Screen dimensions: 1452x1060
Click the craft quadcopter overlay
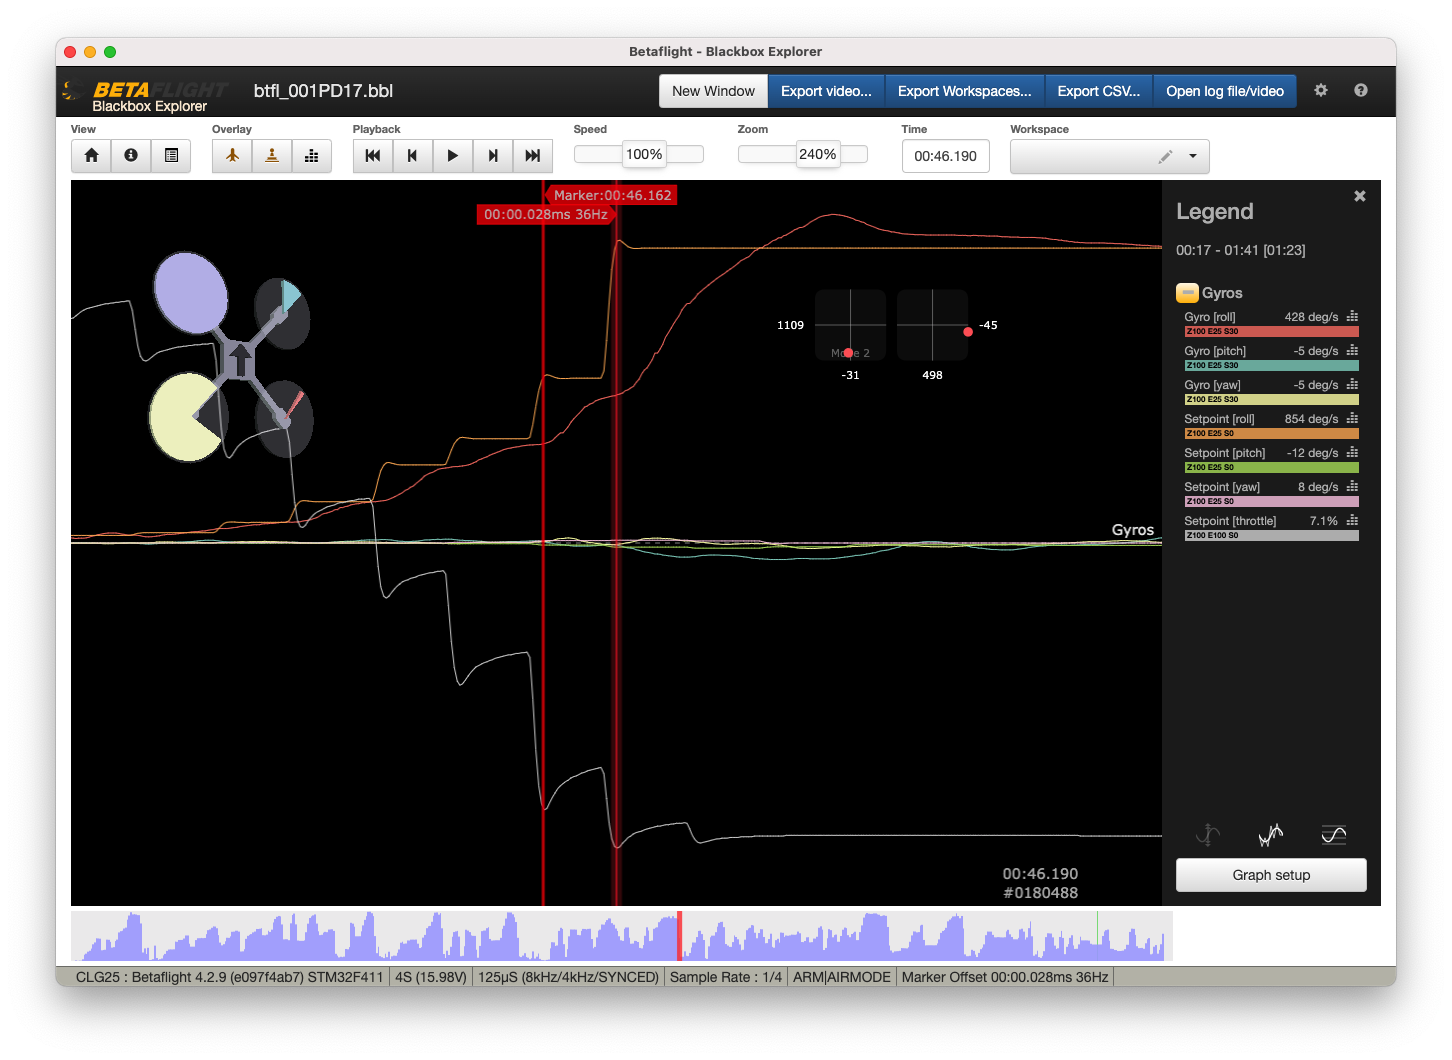pos(231,357)
